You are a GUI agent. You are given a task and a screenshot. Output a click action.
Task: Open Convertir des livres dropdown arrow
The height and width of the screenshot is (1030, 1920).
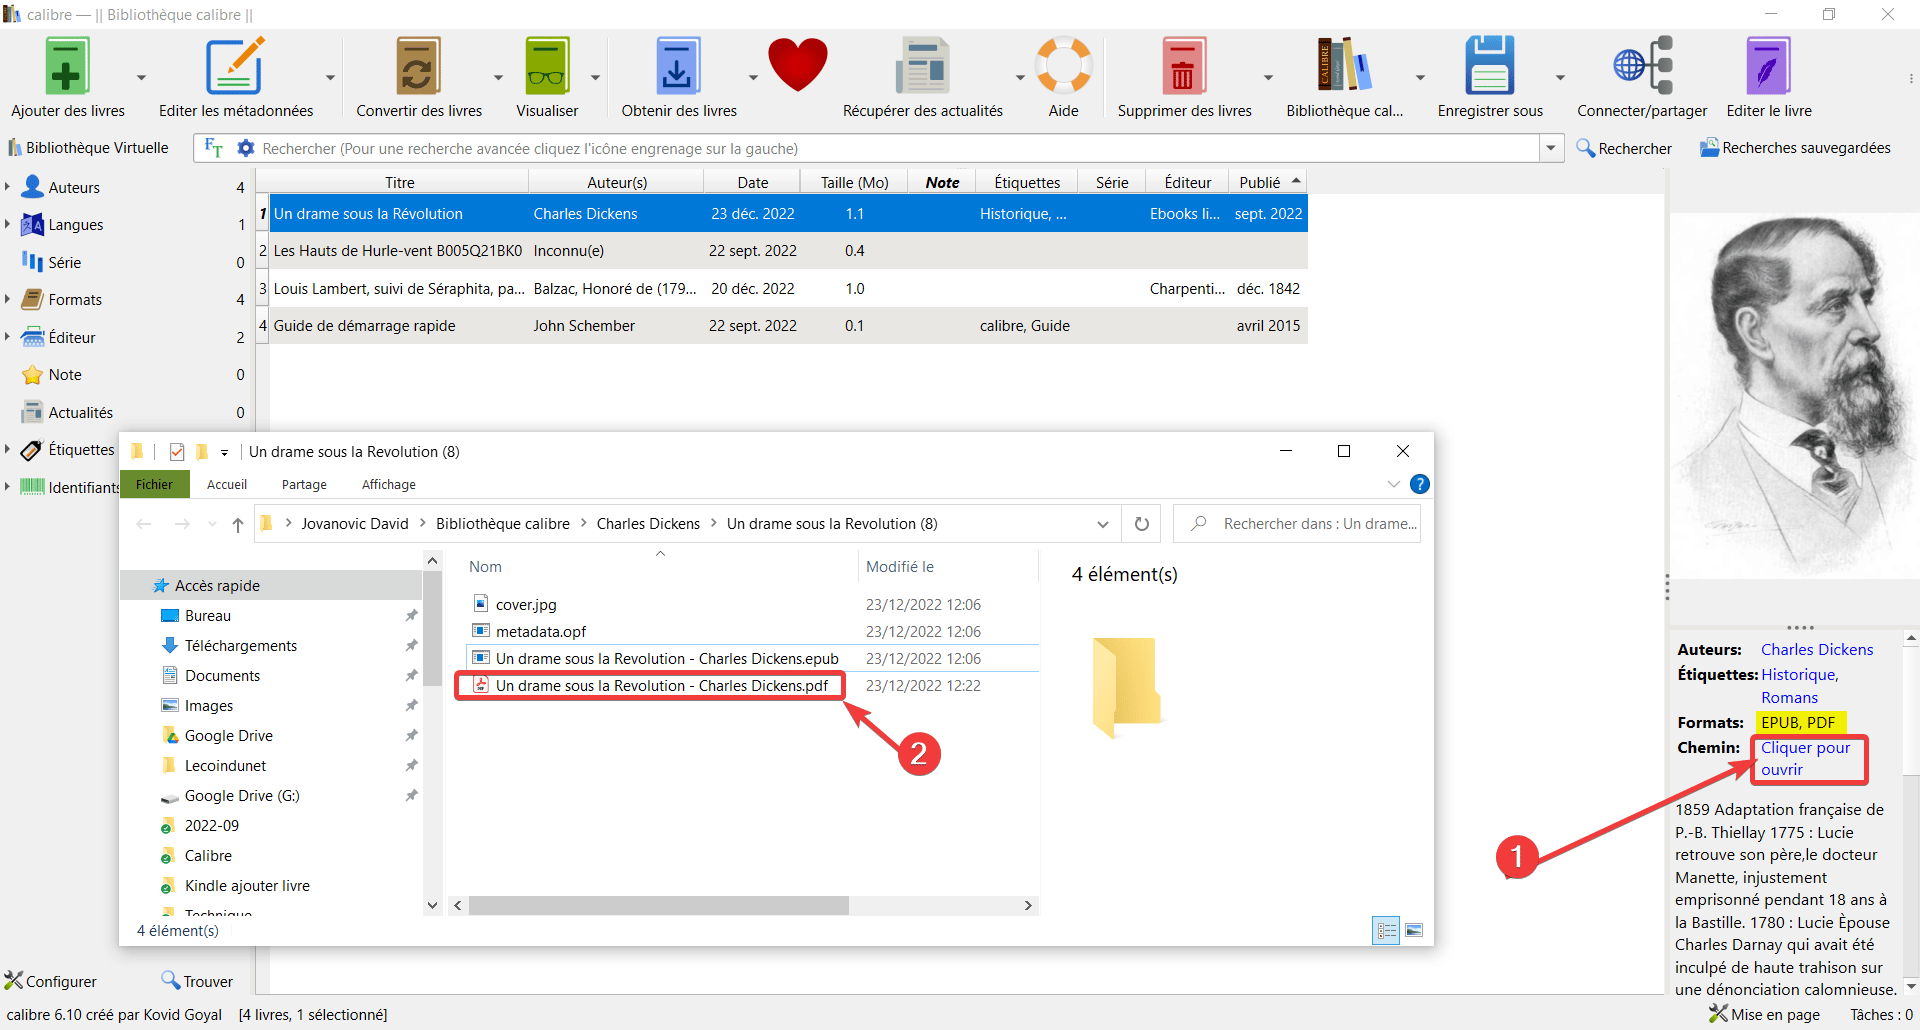[x=498, y=77]
